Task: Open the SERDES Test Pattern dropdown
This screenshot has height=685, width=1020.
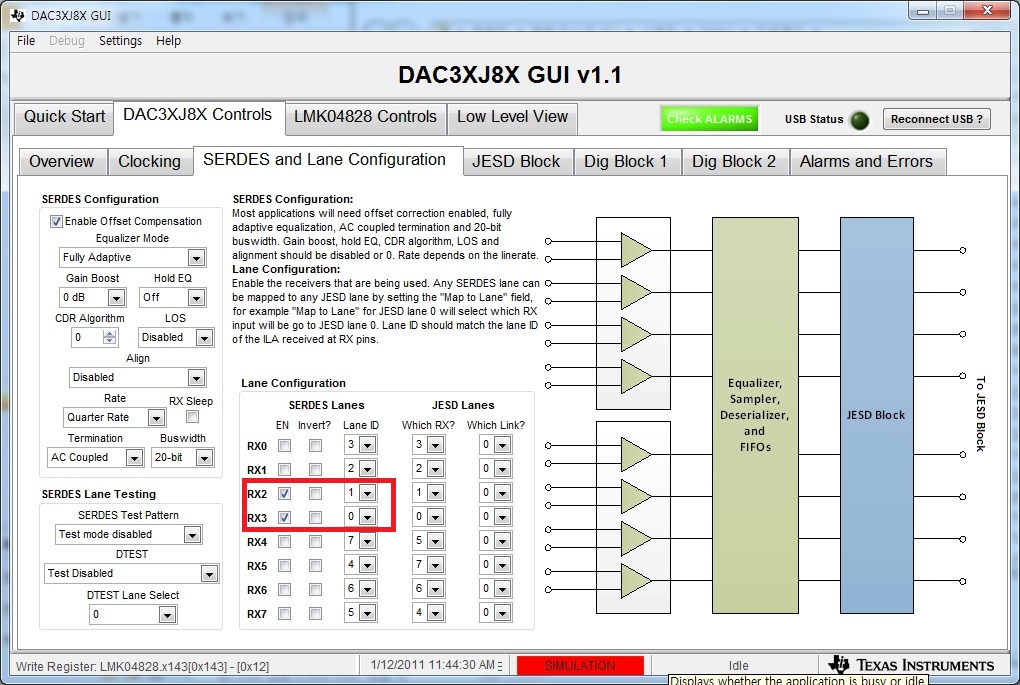Action: coord(192,535)
